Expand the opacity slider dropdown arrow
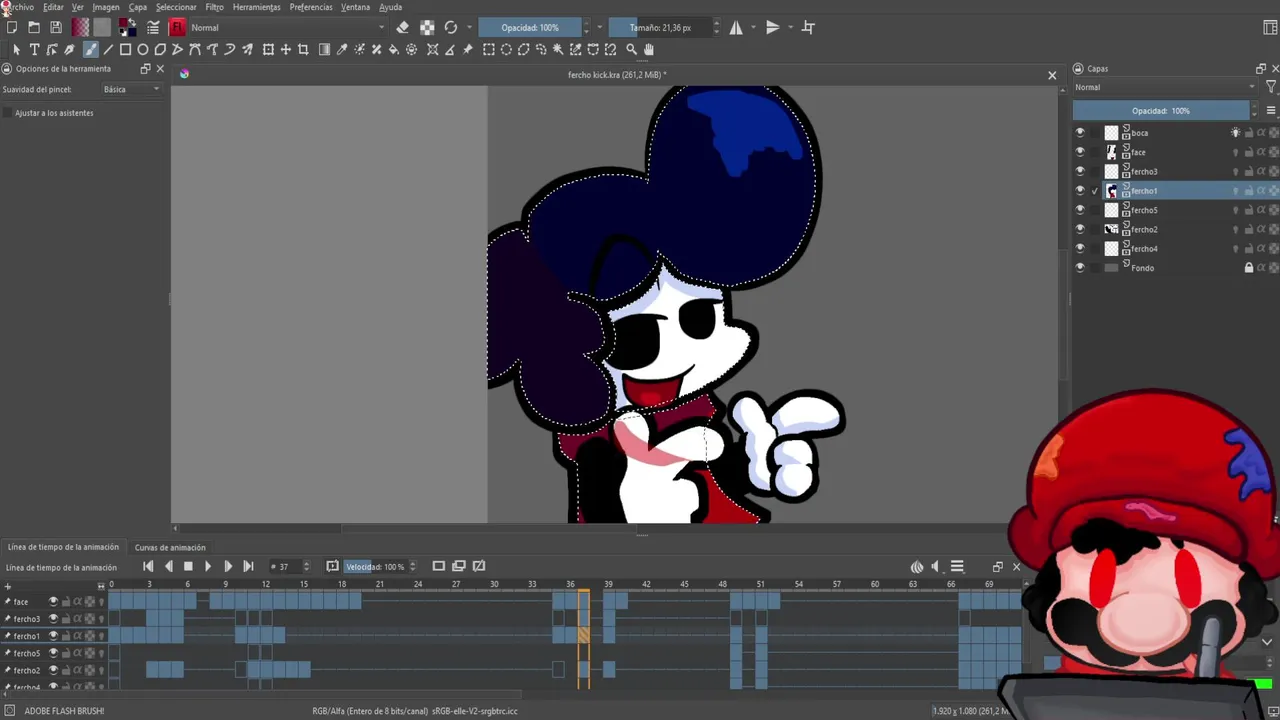1280x720 pixels. [x=600, y=27]
